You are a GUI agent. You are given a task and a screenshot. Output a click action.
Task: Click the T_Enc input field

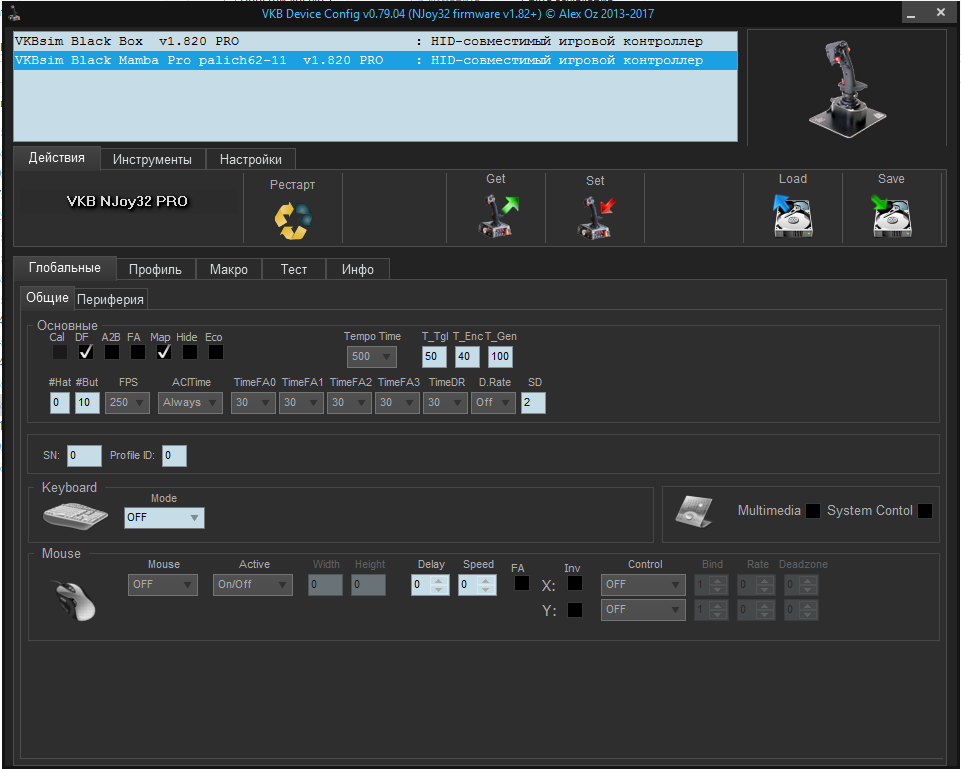[x=467, y=357]
